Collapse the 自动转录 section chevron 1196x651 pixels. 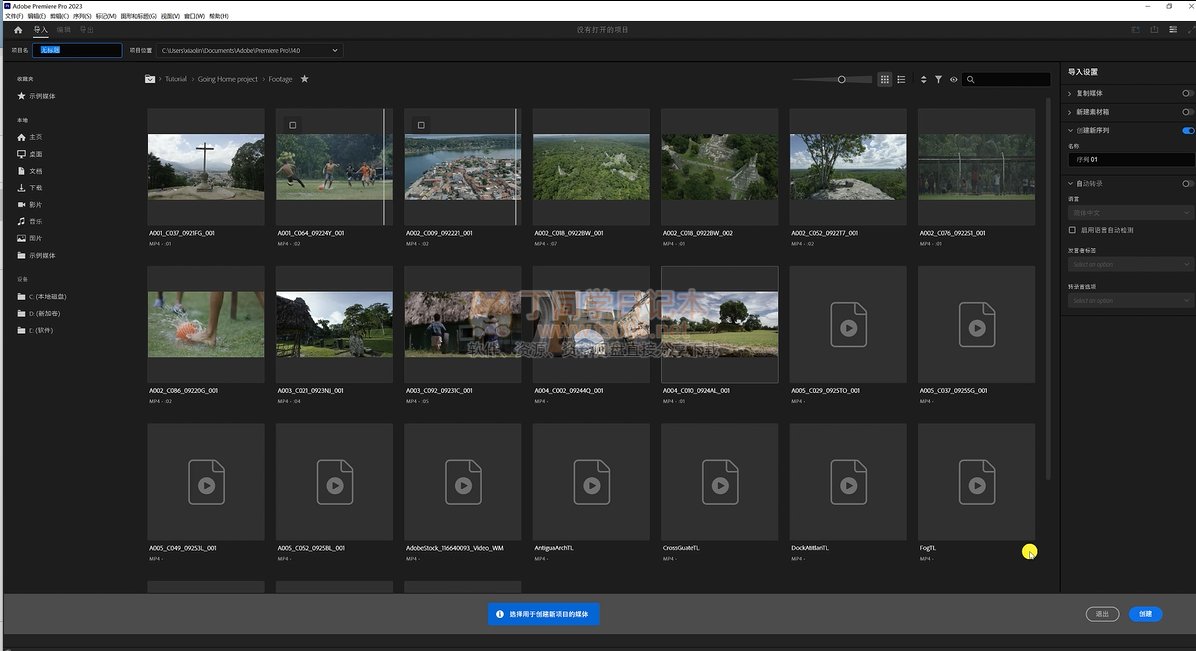[1070, 183]
